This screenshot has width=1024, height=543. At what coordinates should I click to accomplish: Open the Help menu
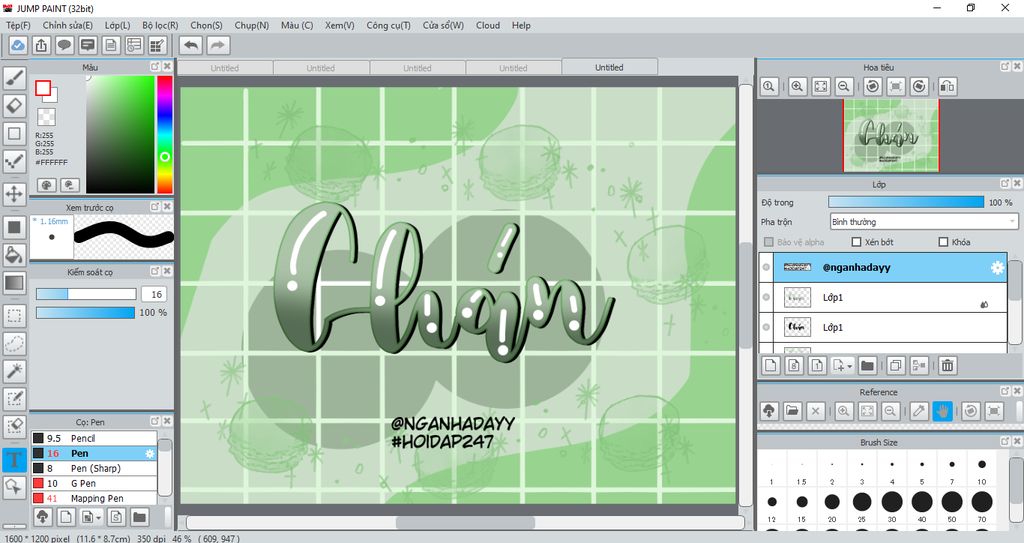pos(521,25)
